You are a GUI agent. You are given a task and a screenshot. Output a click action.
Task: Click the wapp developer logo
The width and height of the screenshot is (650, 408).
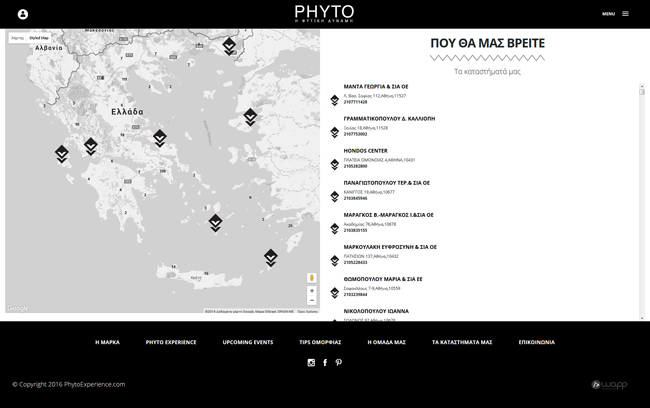tap(609, 385)
